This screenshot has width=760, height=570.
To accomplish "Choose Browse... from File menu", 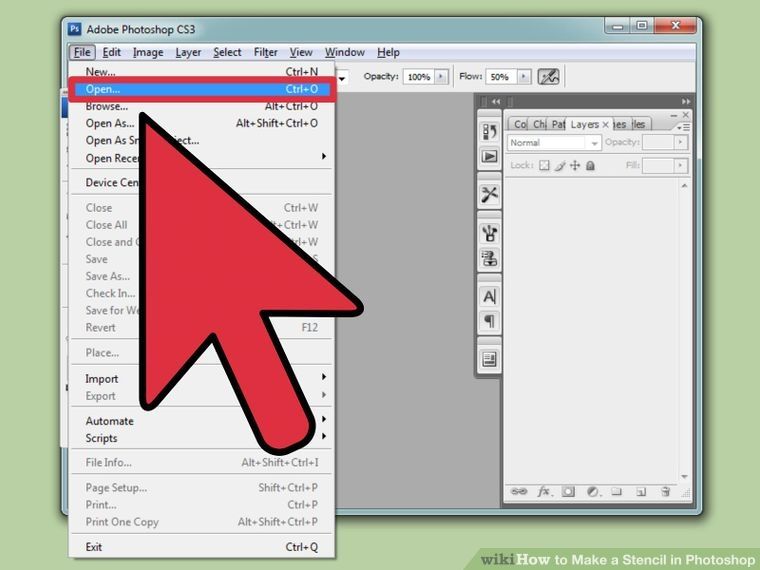I will pyautogui.click(x=202, y=106).
